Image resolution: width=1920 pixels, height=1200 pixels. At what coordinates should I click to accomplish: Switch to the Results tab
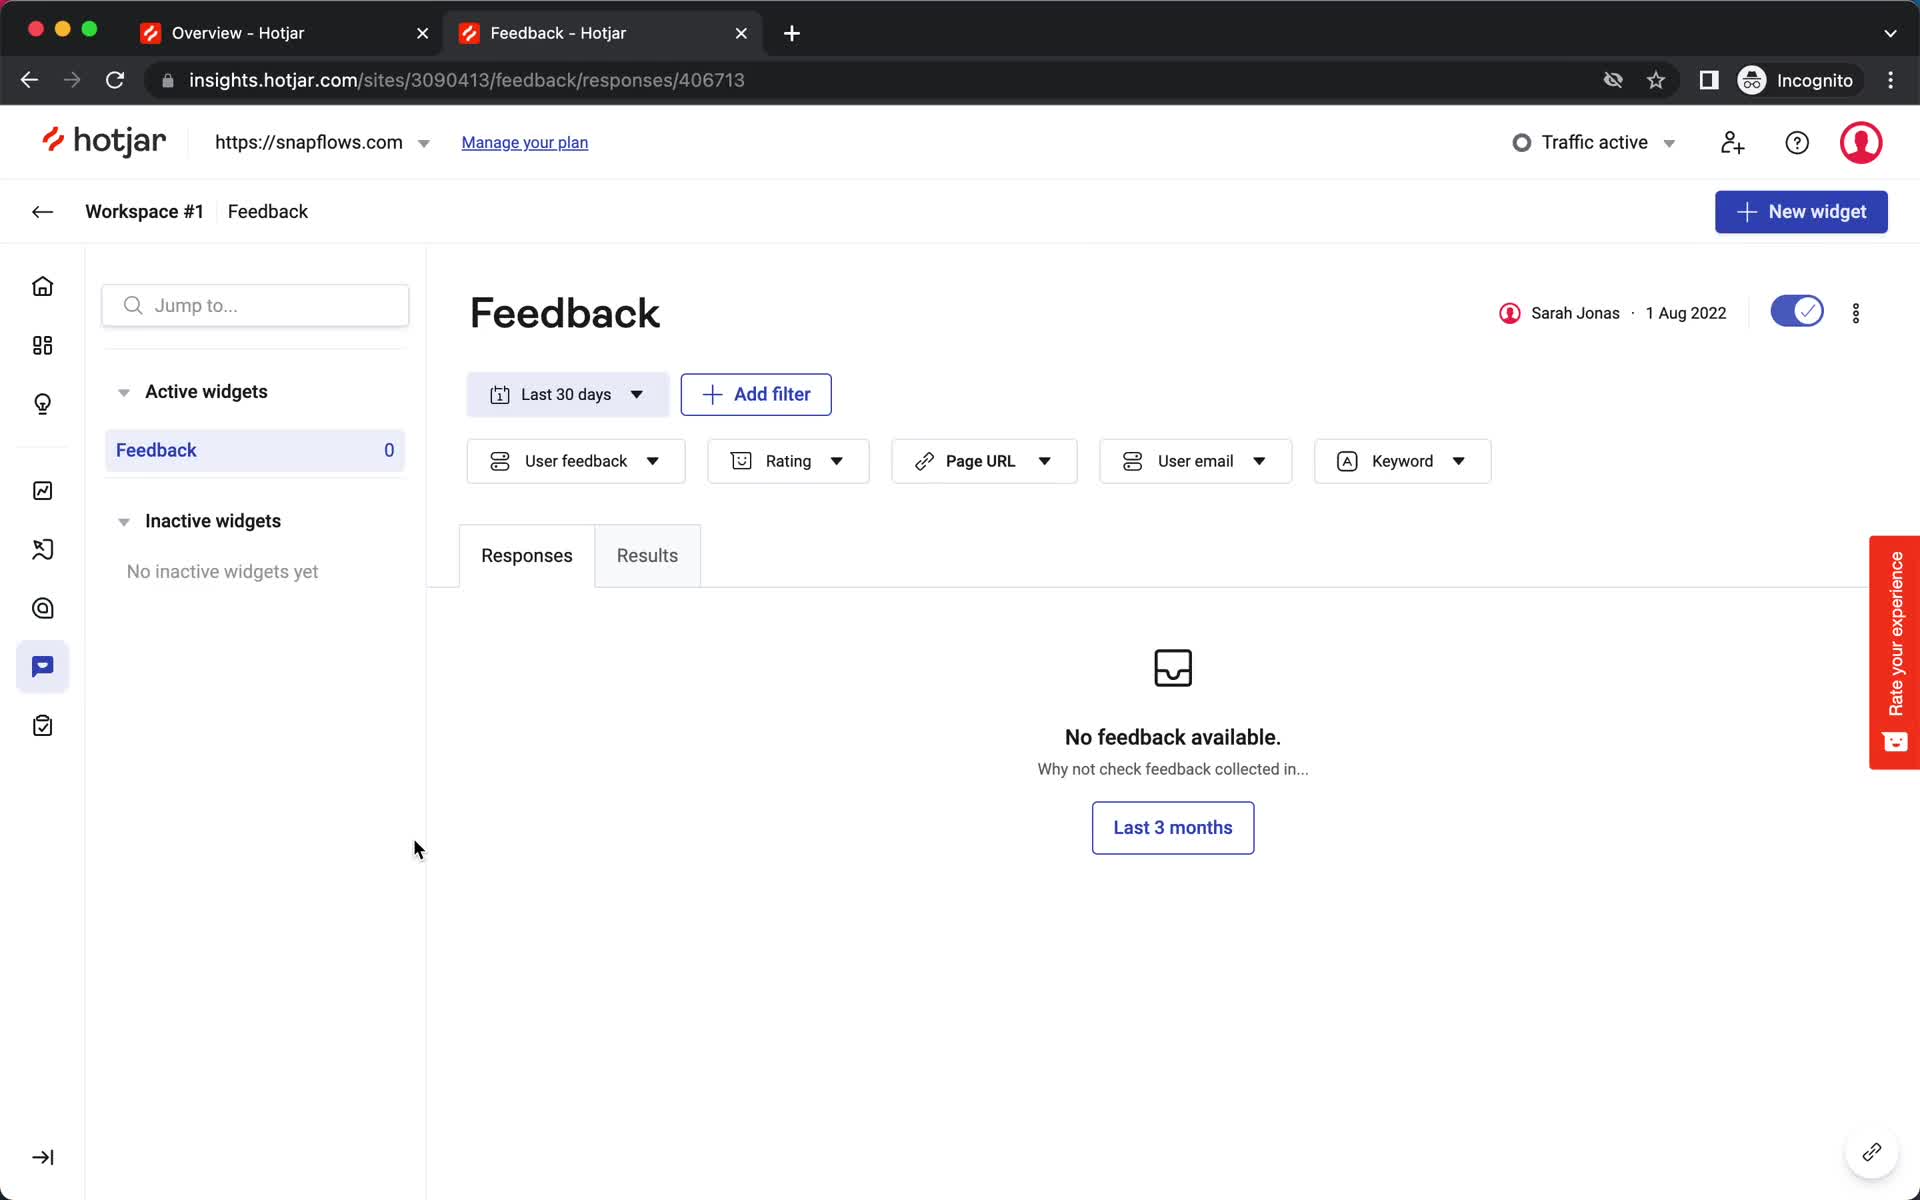[x=647, y=554]
